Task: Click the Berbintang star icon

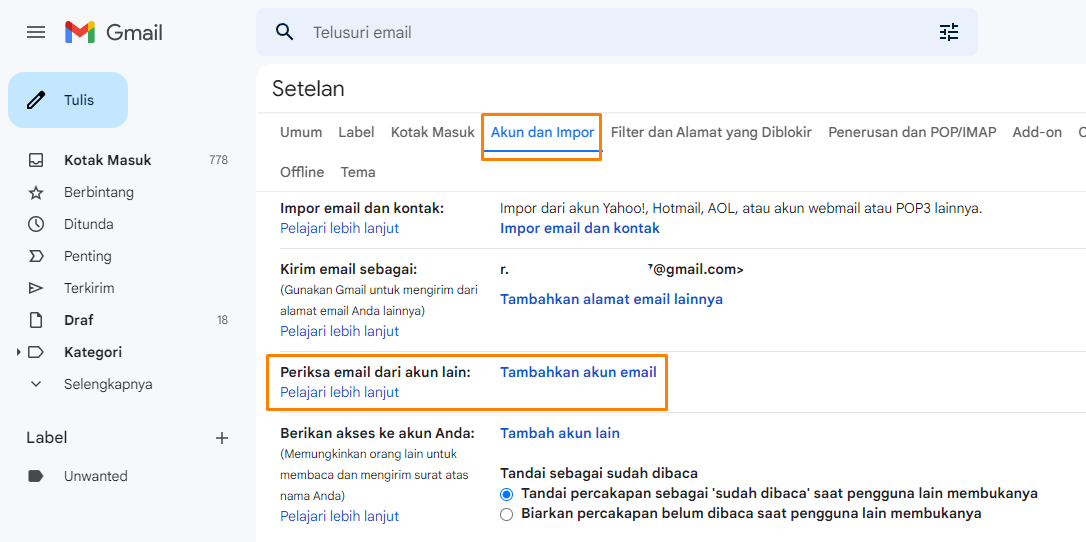Action: coord(36,192)
